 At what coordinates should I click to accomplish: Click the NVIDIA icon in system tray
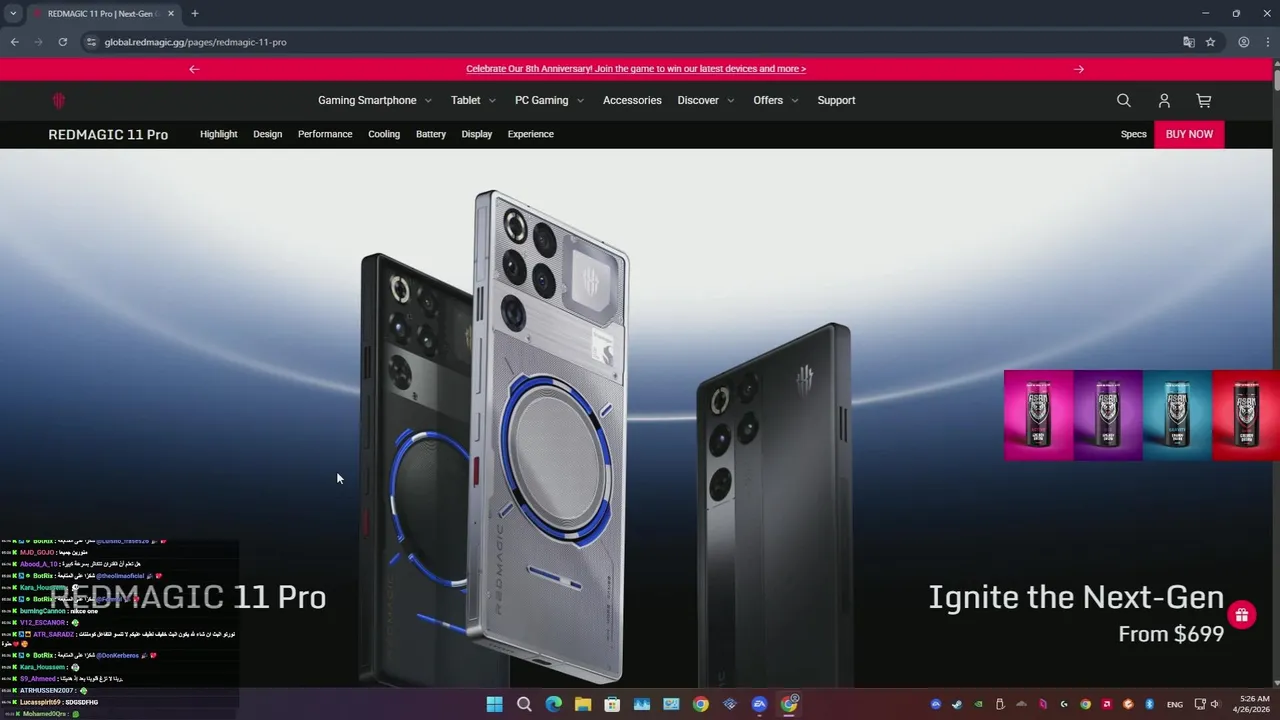[x=978, y=704]
